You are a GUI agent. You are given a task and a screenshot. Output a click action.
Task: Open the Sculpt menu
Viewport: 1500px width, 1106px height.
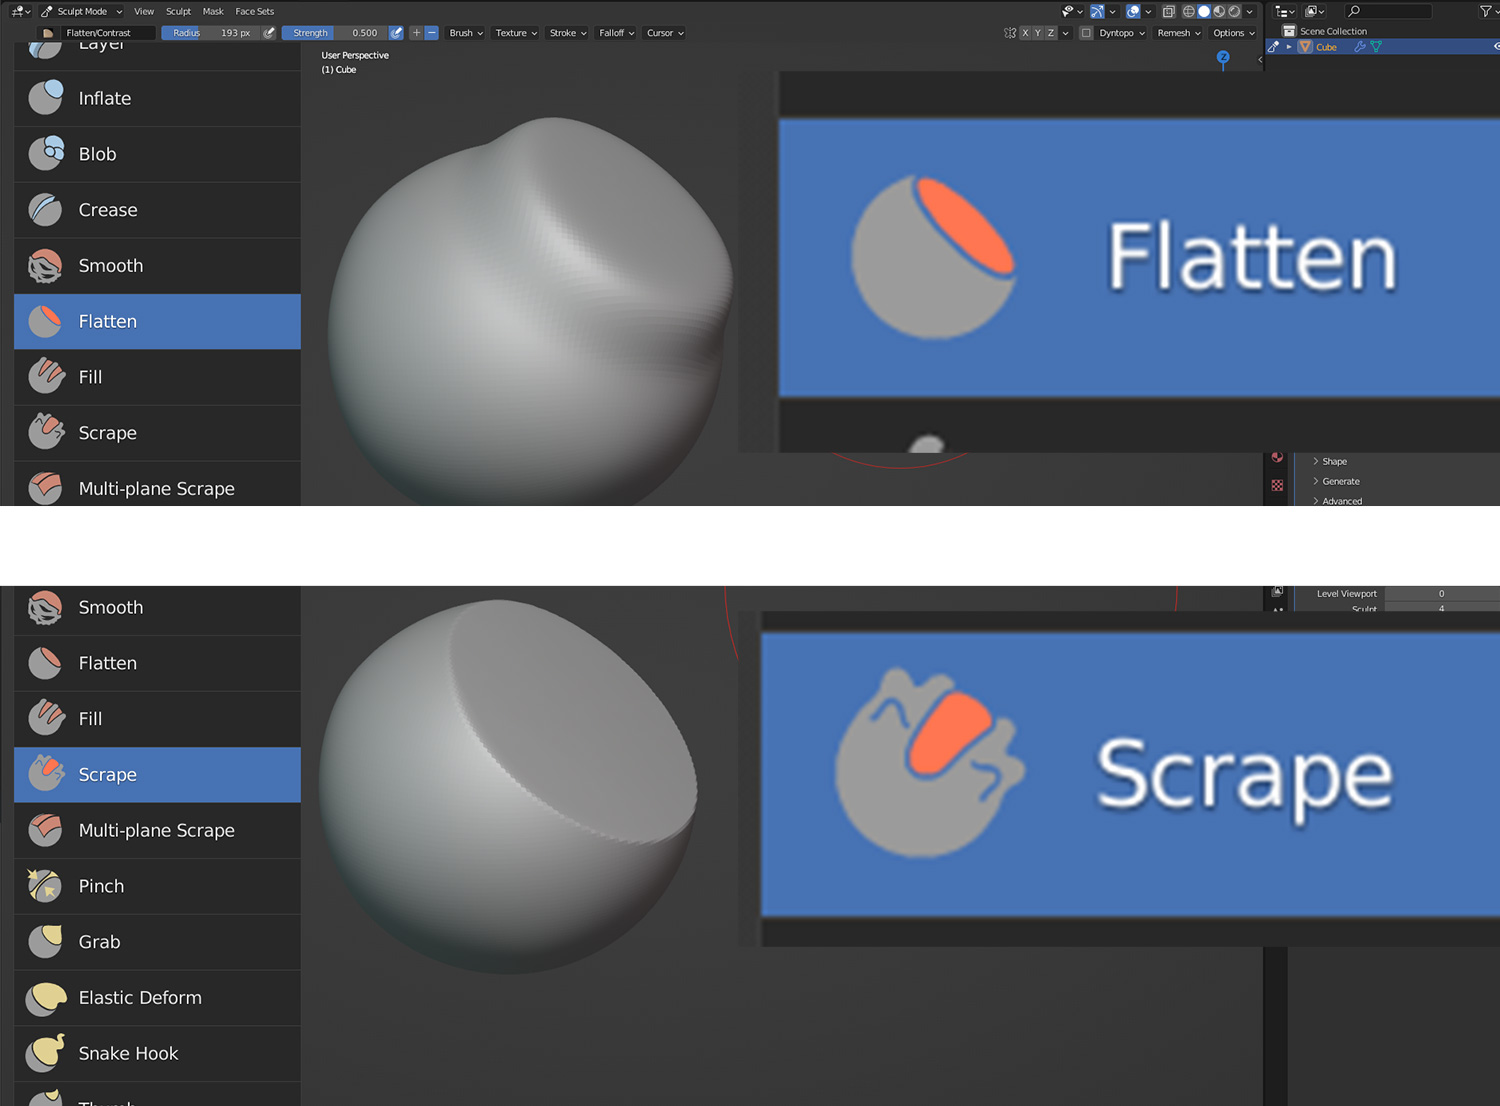click(178, 11)
